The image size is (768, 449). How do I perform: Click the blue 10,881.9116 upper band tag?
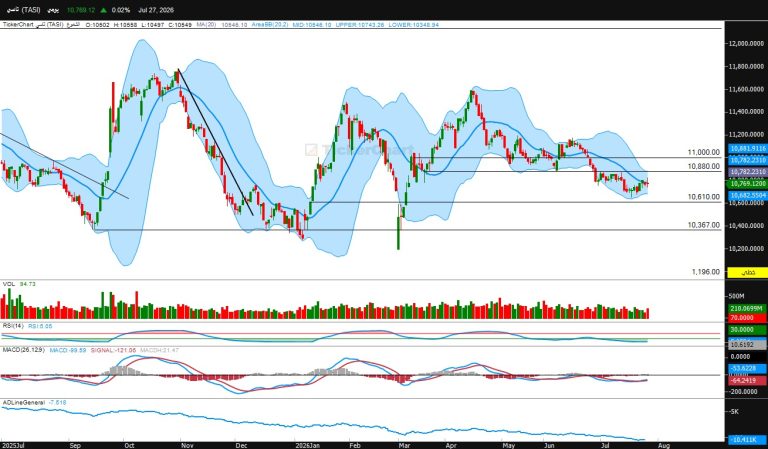coord(747,148)
